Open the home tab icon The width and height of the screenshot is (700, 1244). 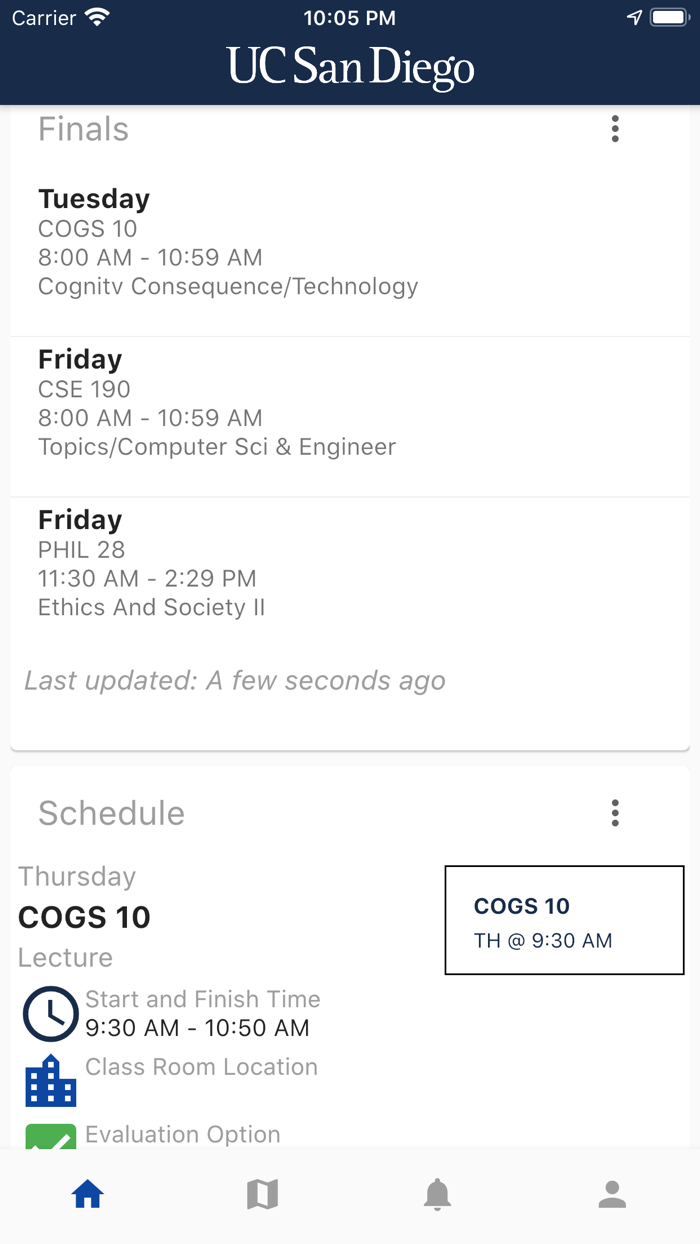point(87,1193)
